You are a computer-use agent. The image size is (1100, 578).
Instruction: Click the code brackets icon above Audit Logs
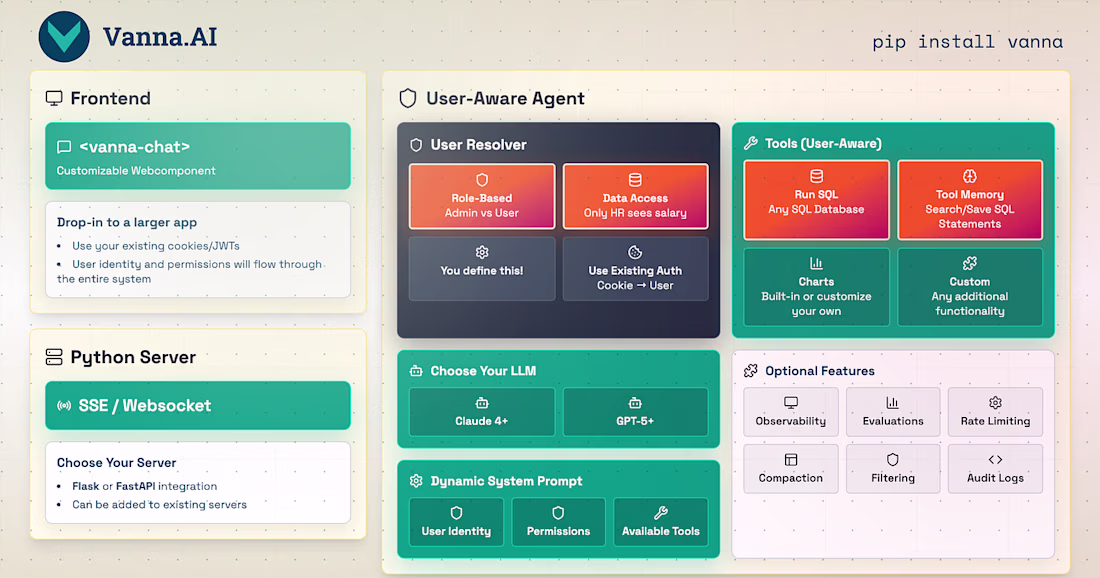pos(995,459)
